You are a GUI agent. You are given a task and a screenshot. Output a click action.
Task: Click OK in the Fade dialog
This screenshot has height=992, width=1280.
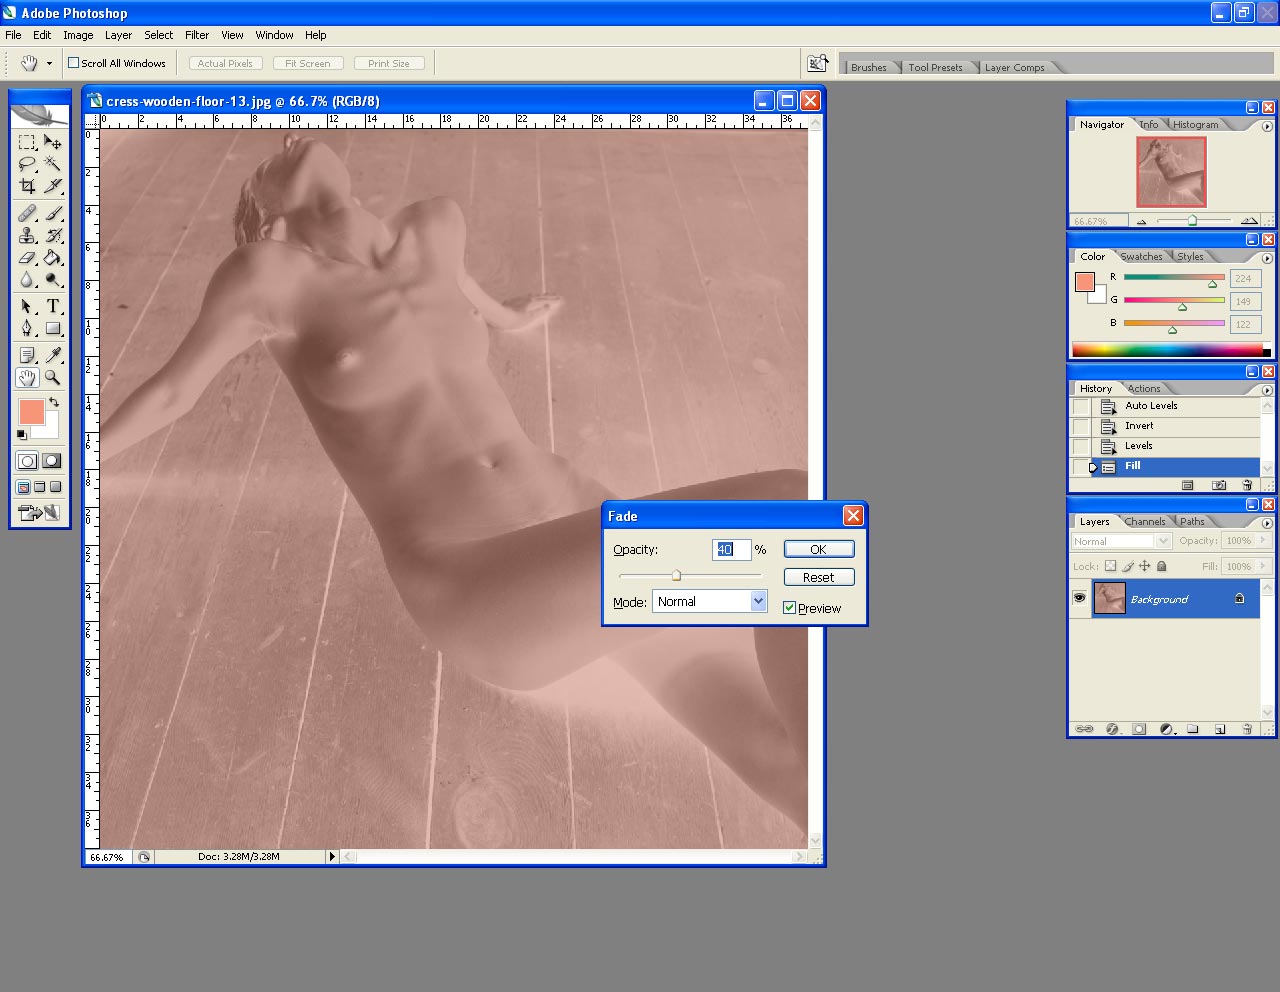[x=818, y=549]
